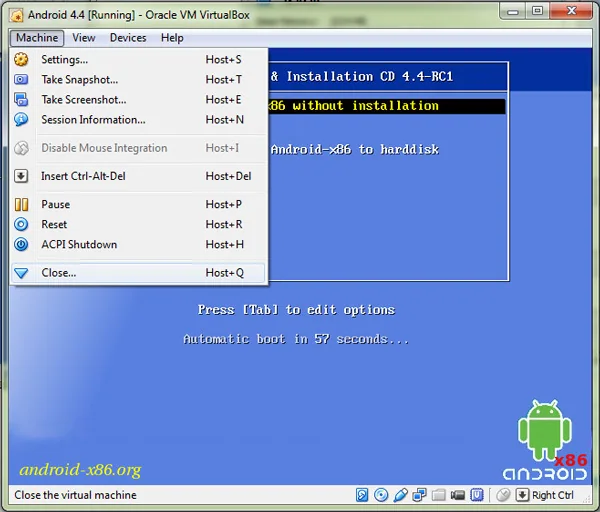This screenshot has height=512, width=600.
Task: Open the Machine menu
Action: [x=37, y=38]
